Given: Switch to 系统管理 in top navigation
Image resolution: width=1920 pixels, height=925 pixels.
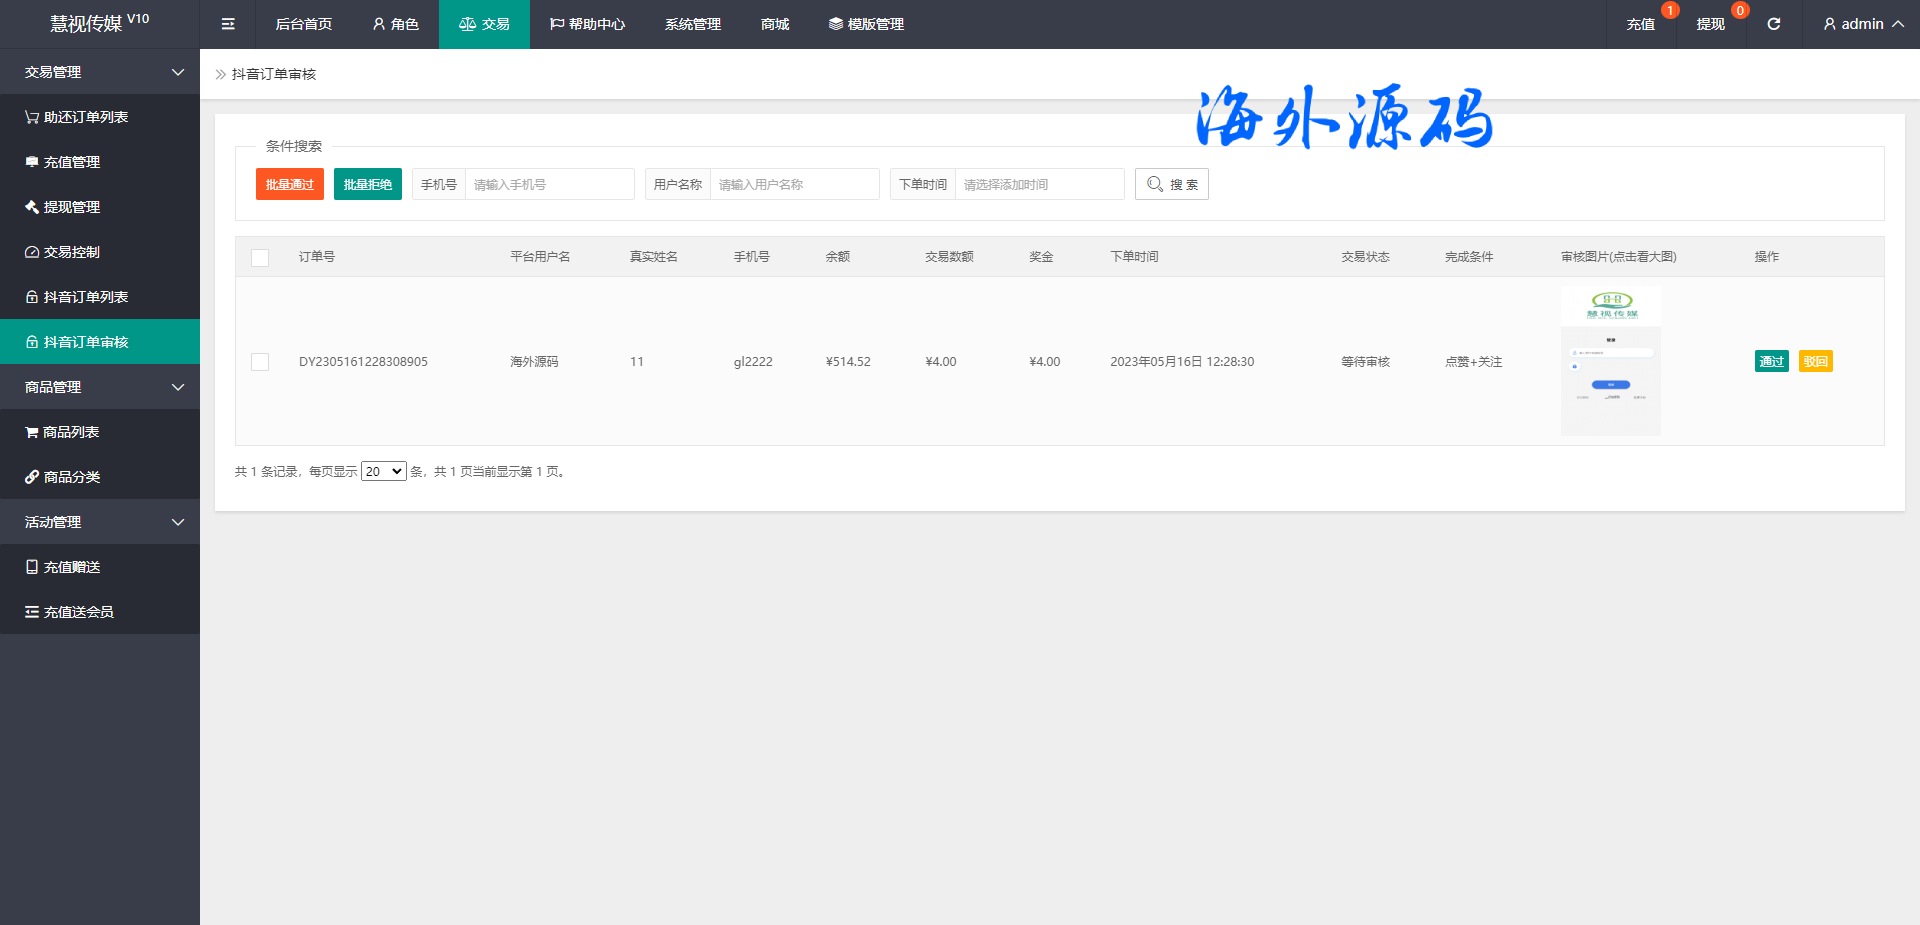Looking at the screenshot, I should click(692, 24).
